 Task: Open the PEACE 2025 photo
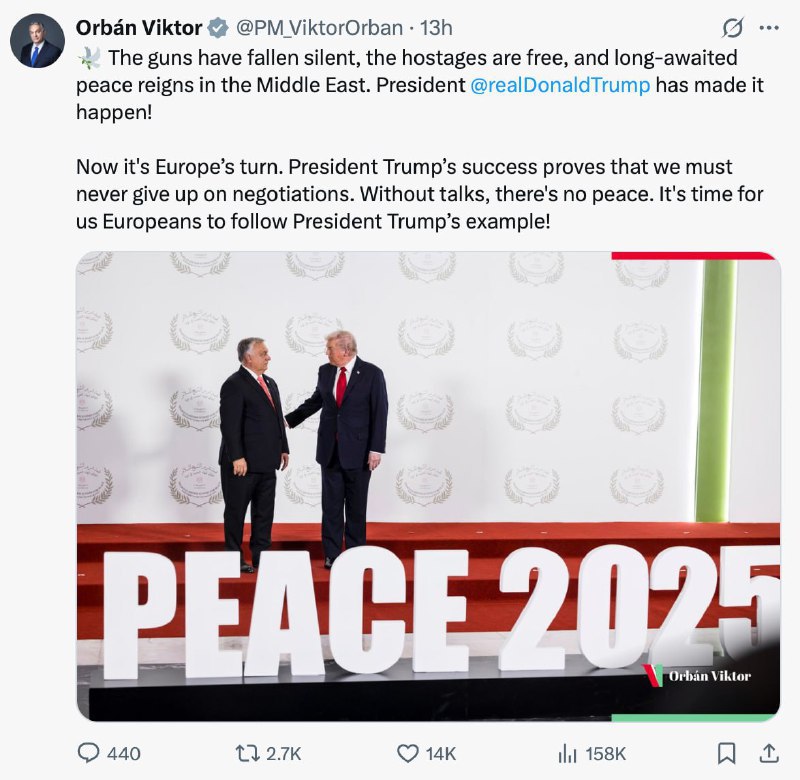[x=428, y=485]
